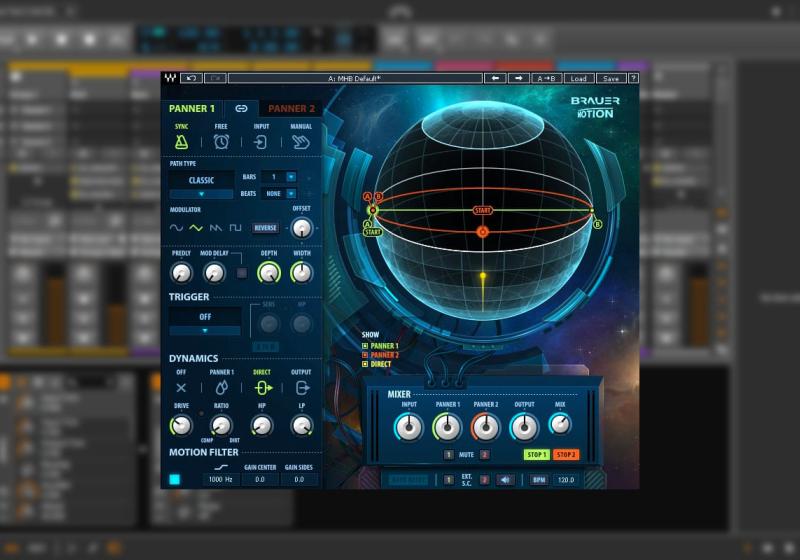
Task: Turn dynamics off with the X icon
Action: [x=181, y=388]
